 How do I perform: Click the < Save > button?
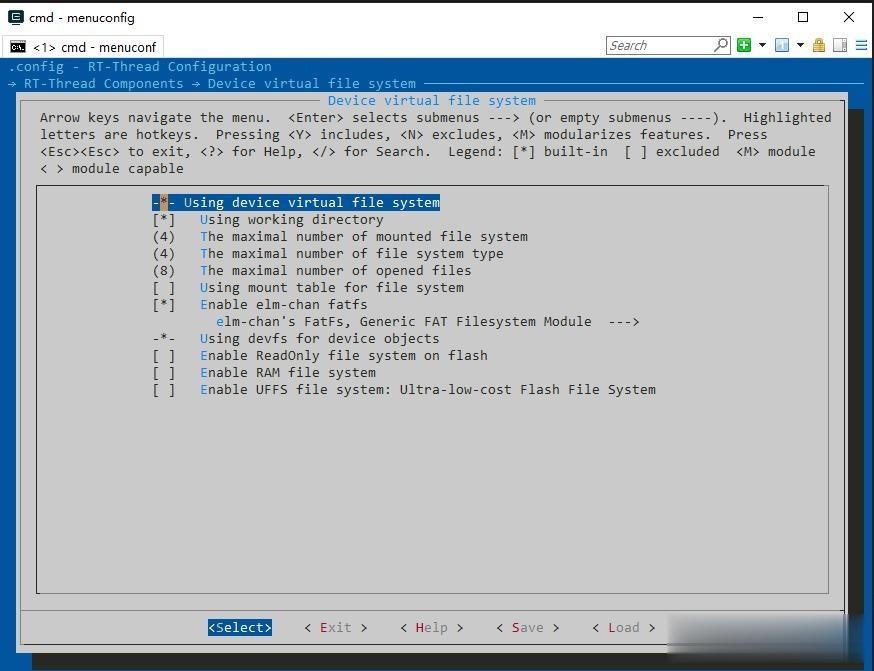528,628
